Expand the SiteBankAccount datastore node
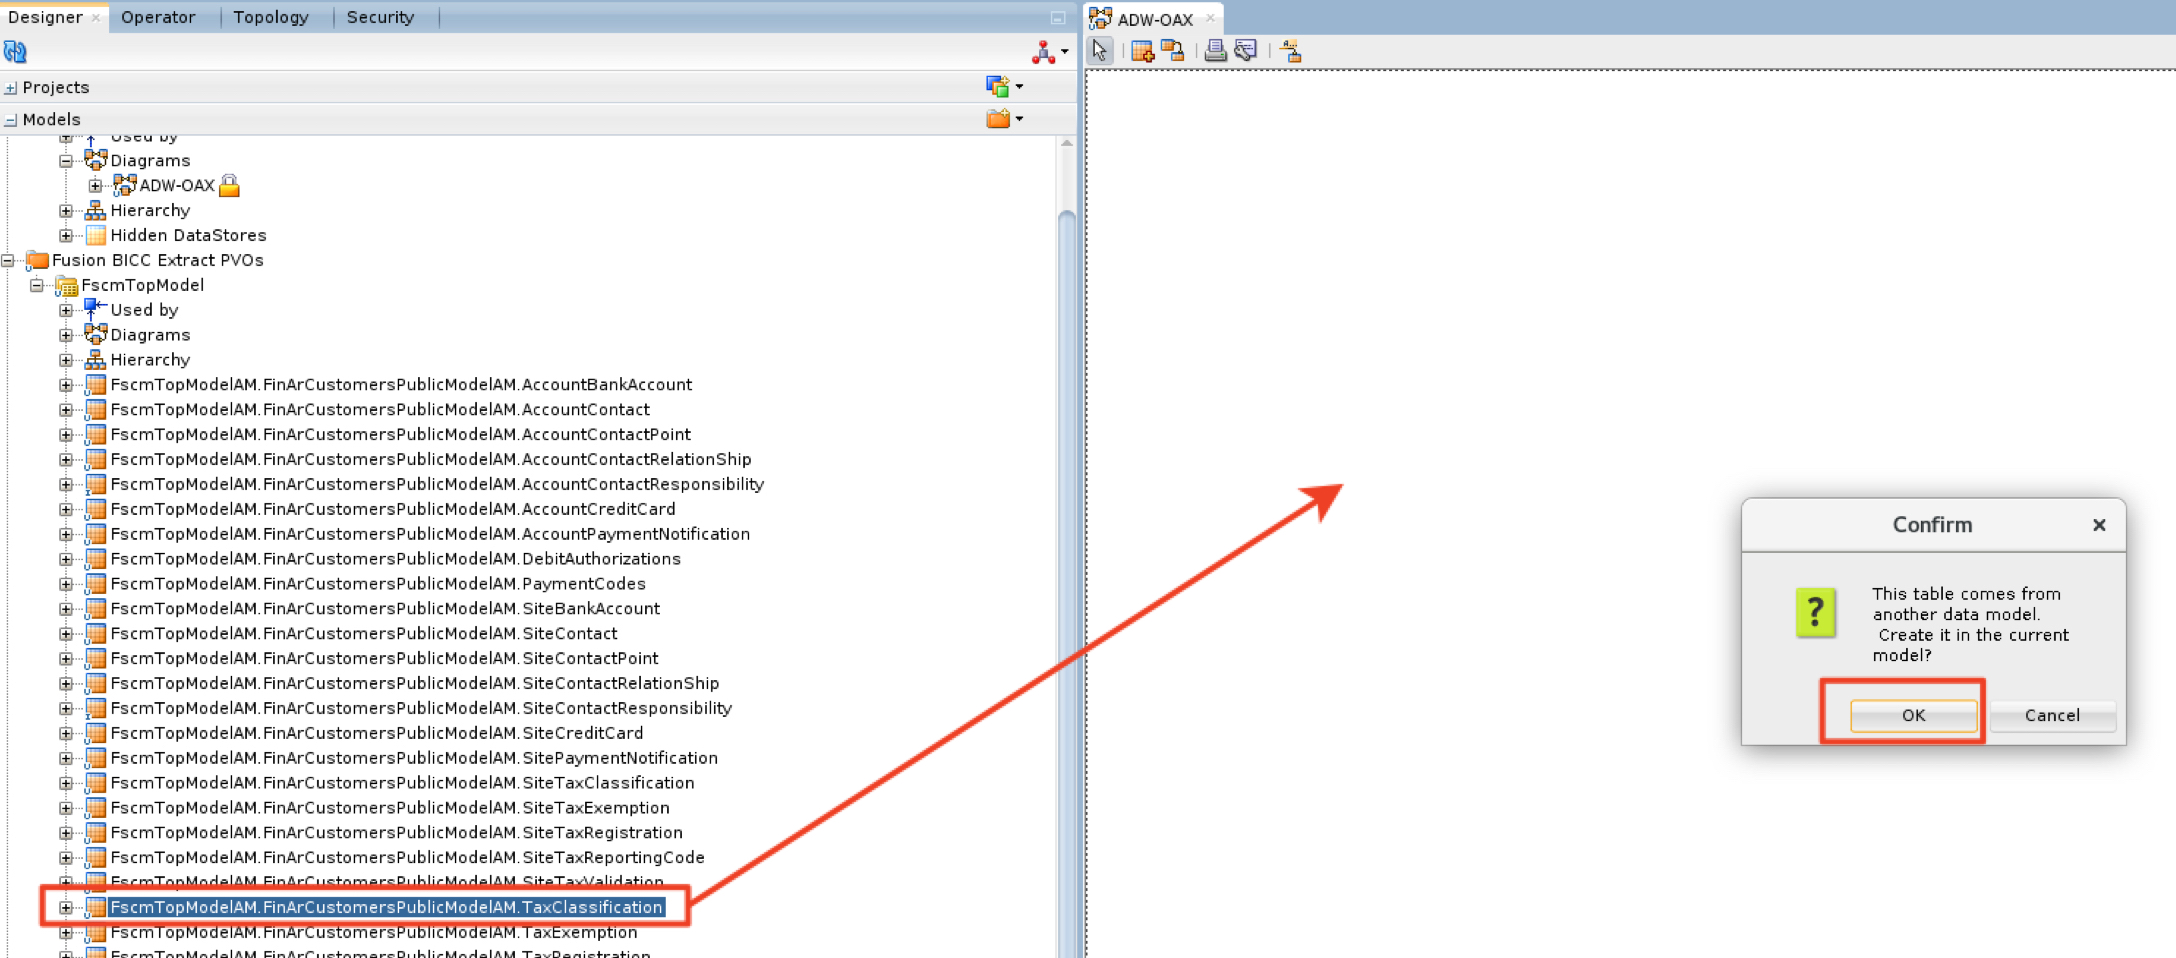 (x=66, y=609)
